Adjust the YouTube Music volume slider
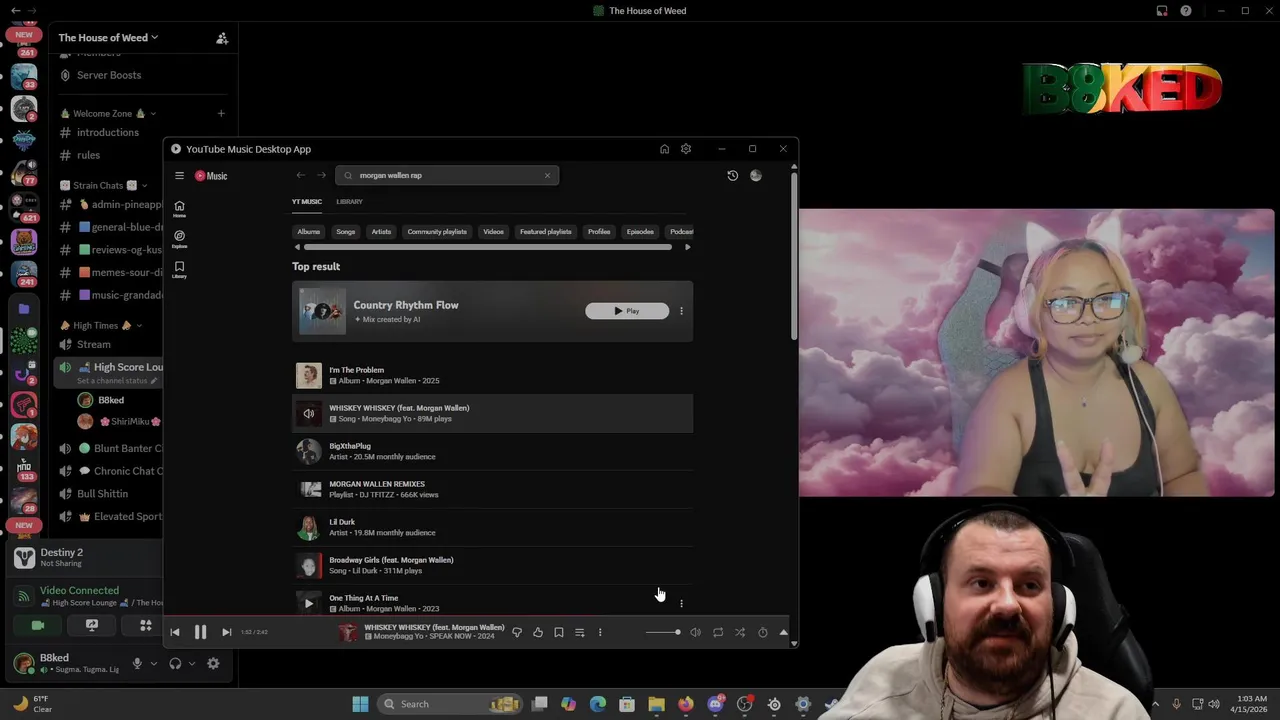This screenshot has width=1280, height=720. (x=663, y=632)
